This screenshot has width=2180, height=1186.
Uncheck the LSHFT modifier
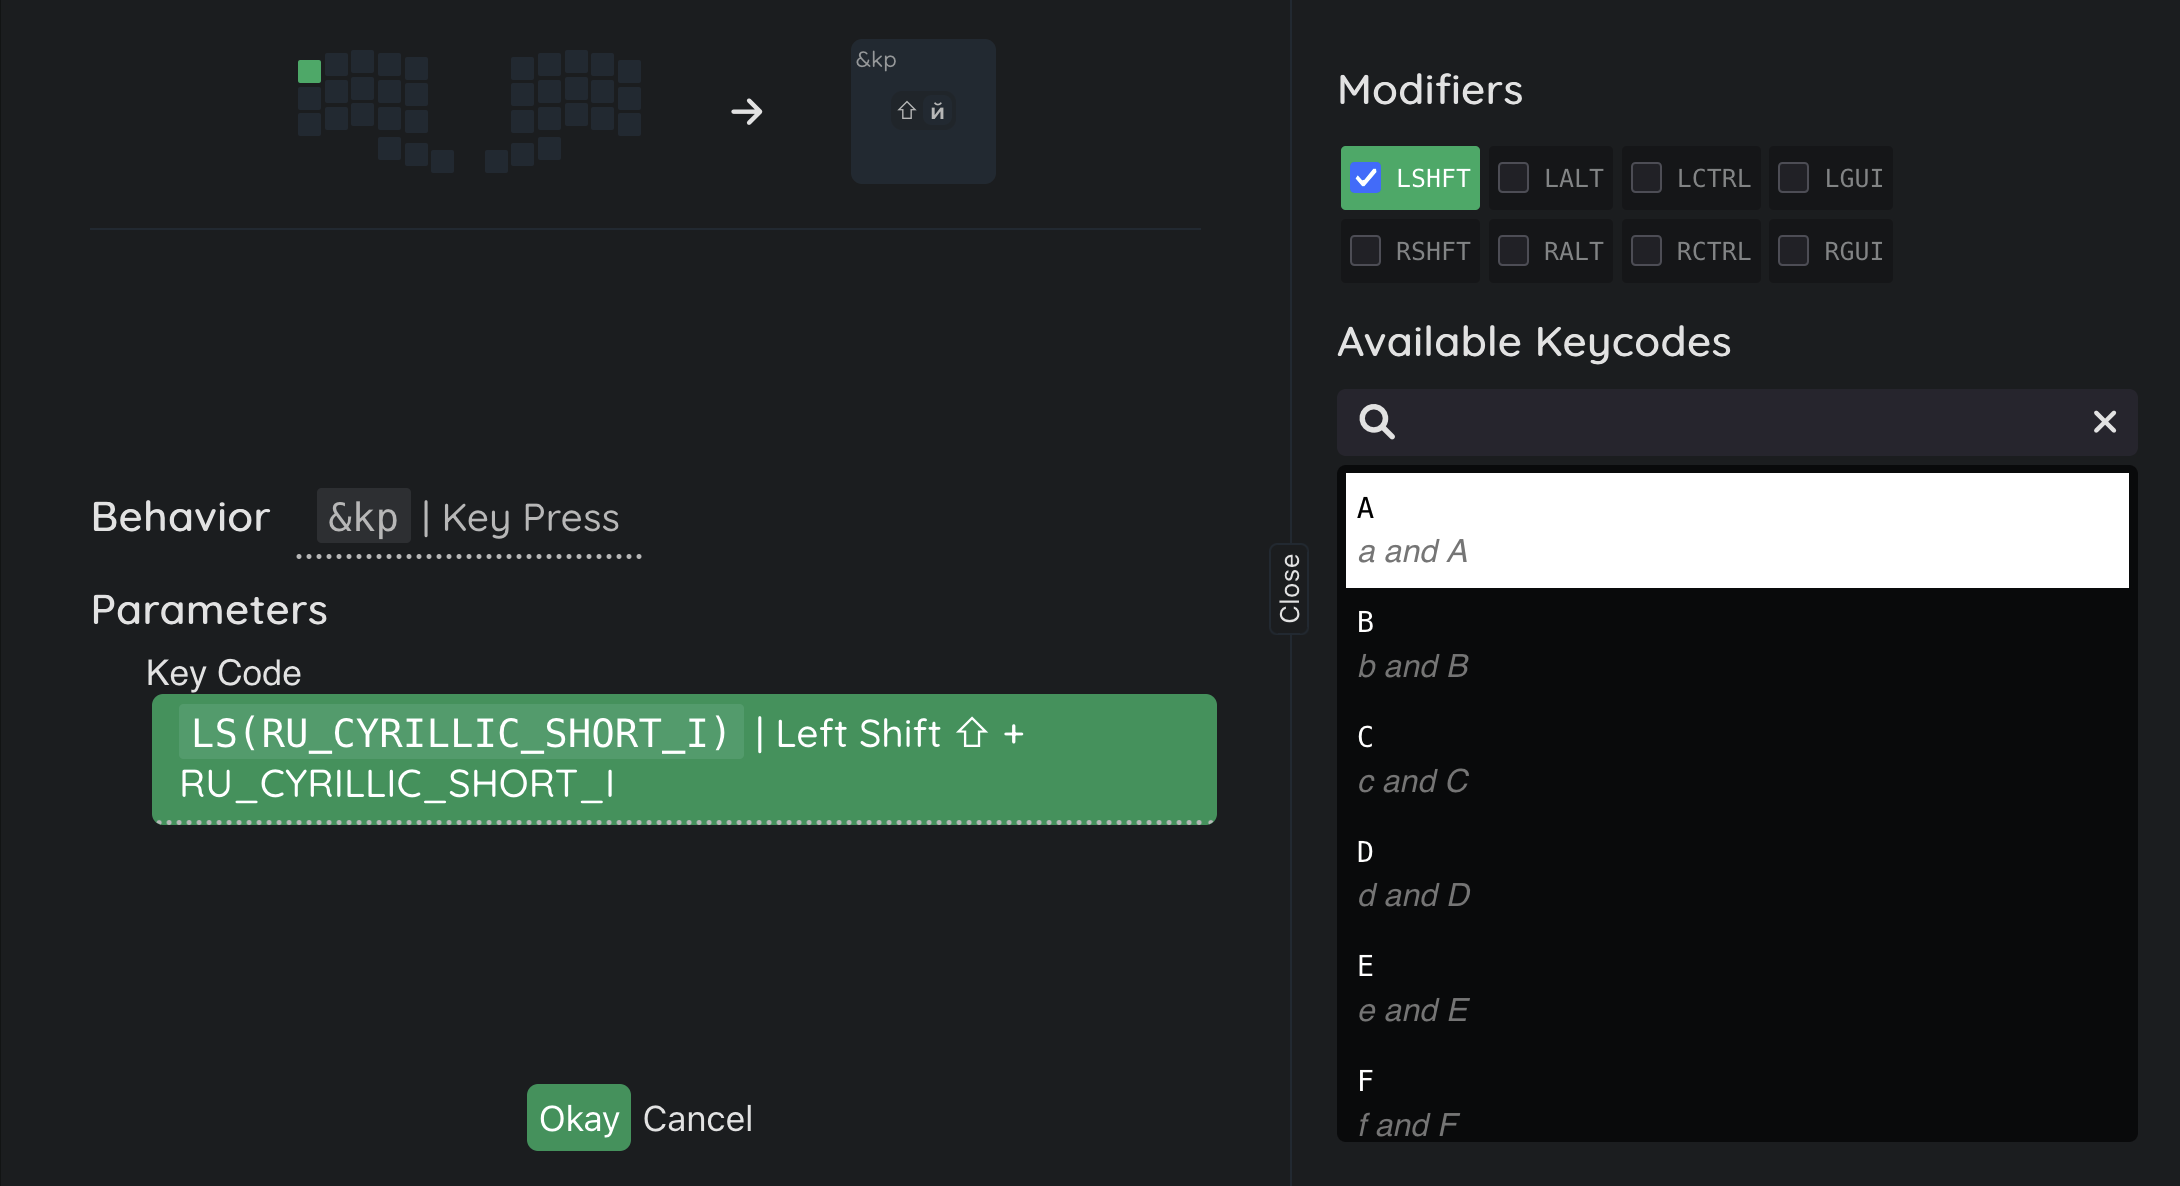coord(1366,178)
